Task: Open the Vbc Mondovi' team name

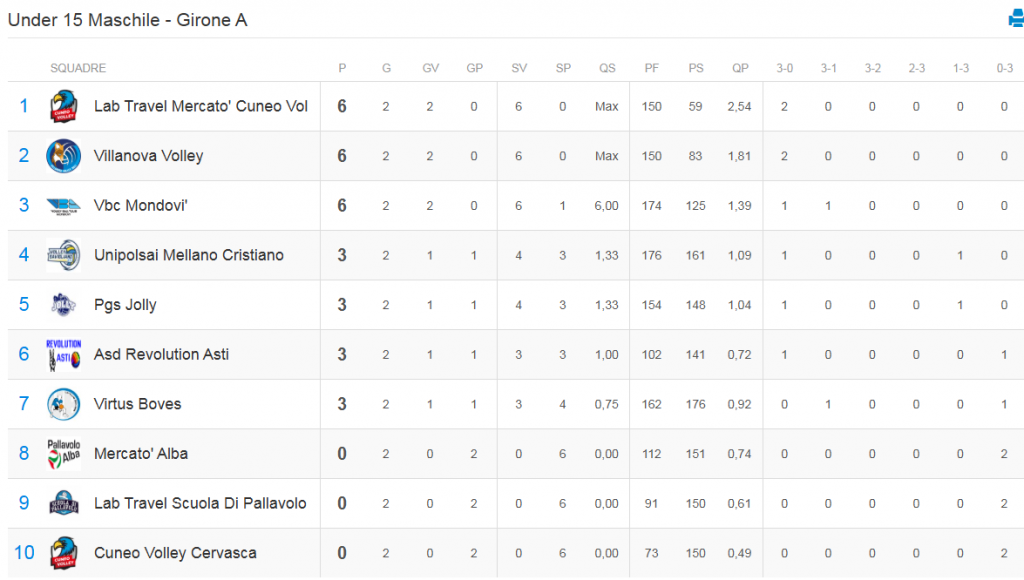Action: pos(141,206)
